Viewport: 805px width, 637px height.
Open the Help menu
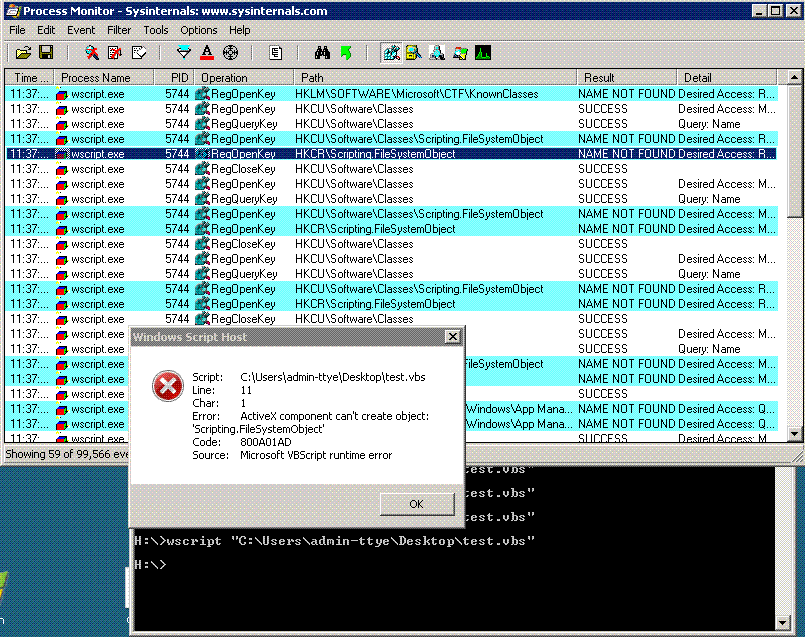click(x=239, y=30)
